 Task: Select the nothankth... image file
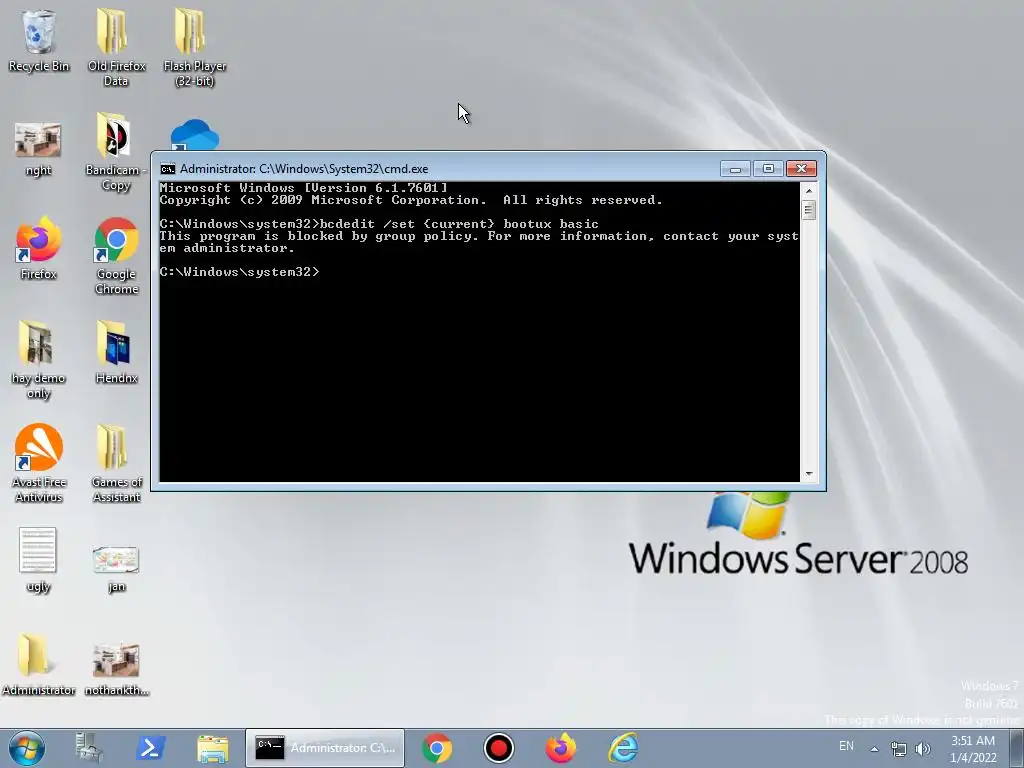click(116, 669)
